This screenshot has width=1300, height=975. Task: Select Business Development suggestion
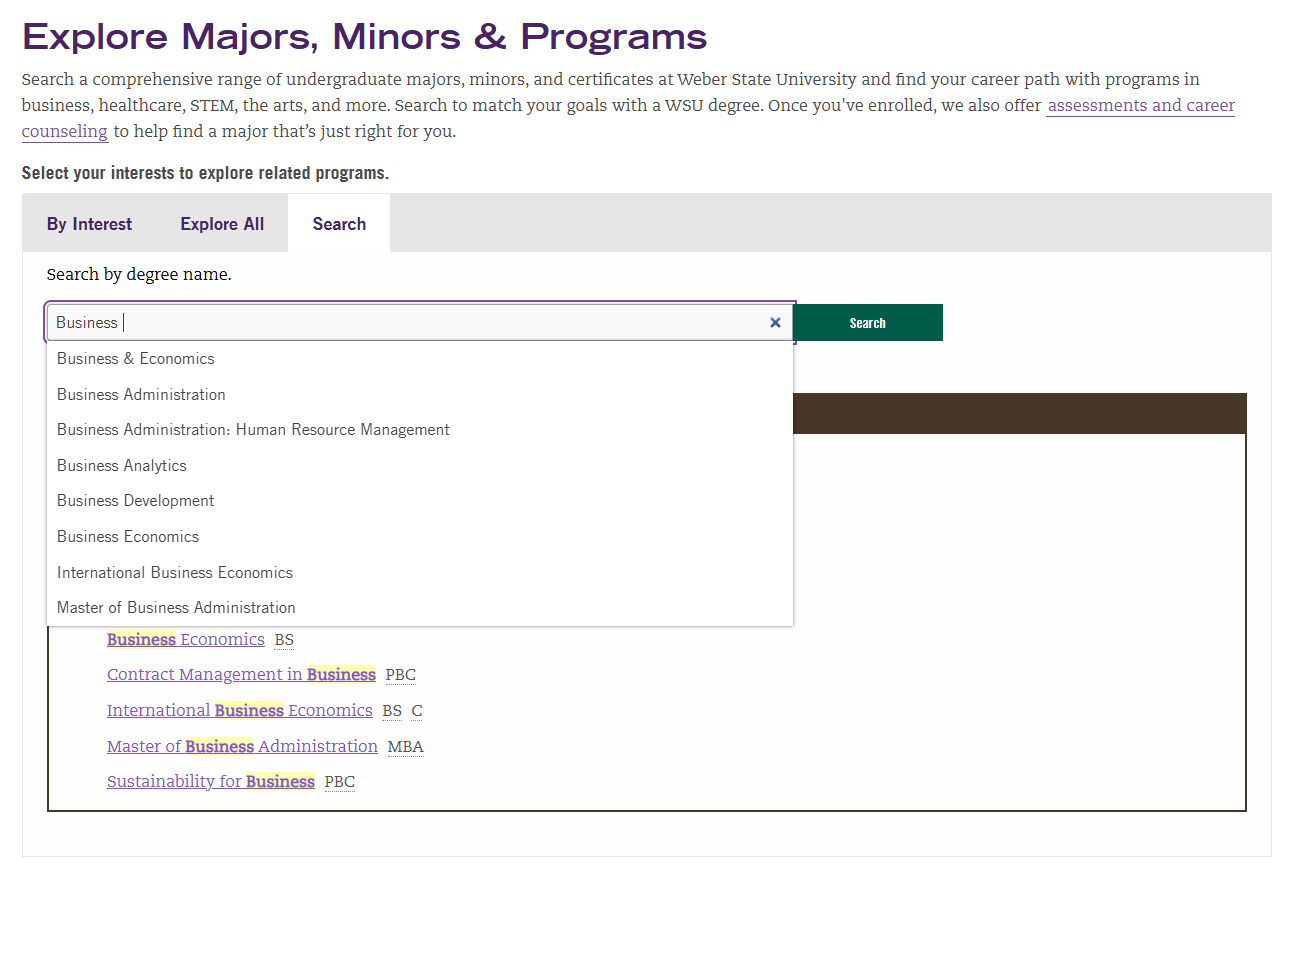[x=420, y=501]
